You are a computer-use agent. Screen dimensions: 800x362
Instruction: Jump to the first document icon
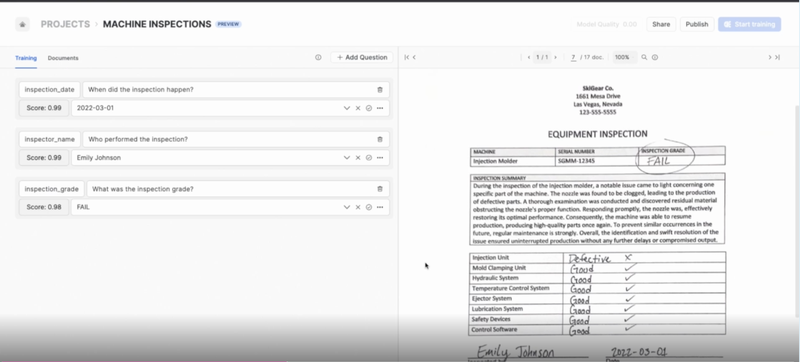tap(406, 58)
